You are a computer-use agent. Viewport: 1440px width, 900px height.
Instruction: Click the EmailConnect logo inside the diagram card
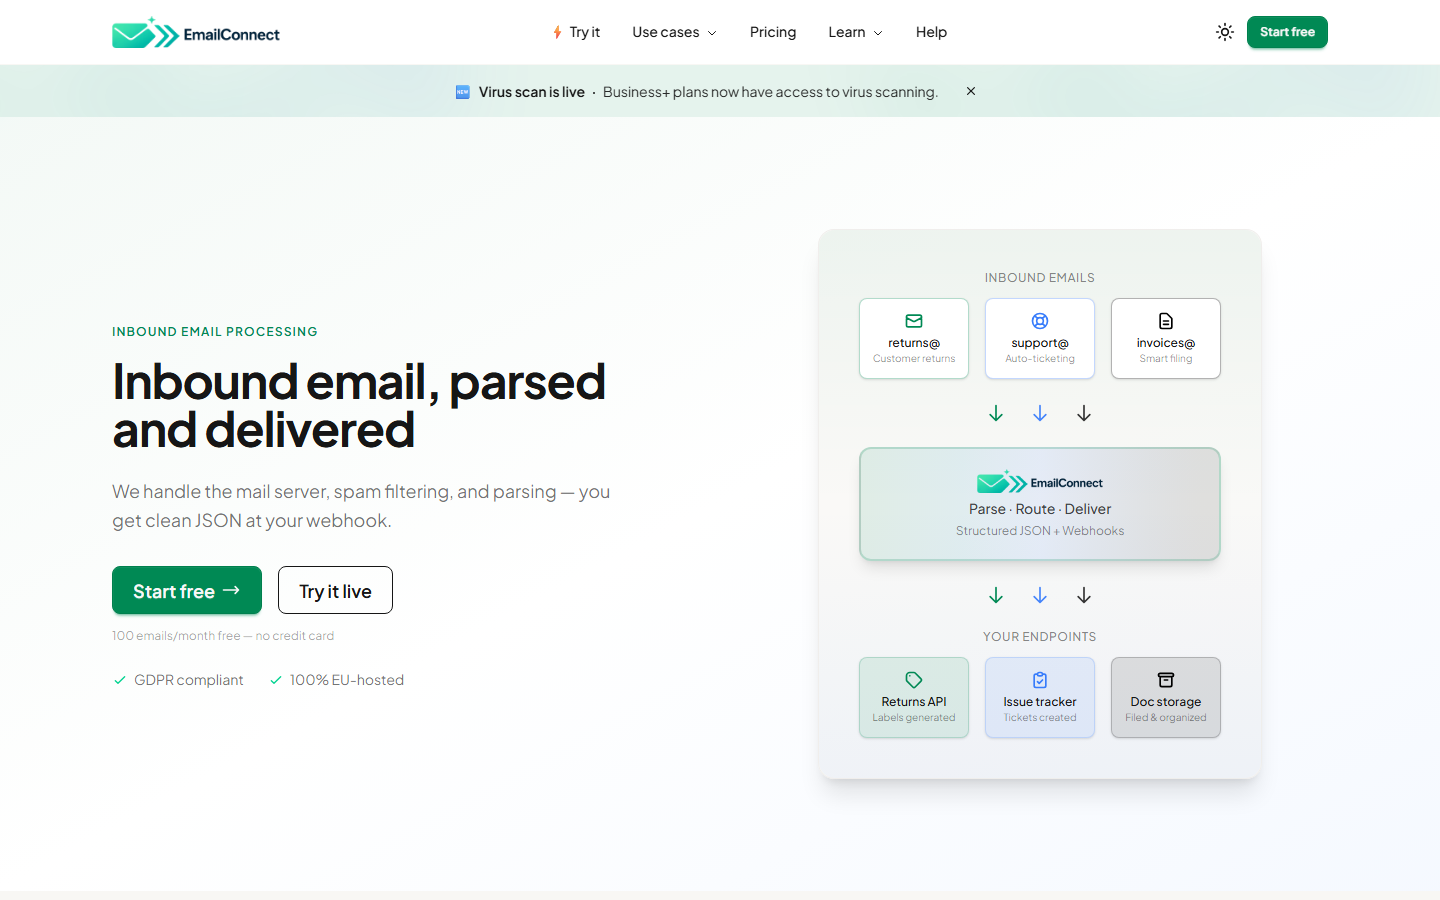pyautogui.click(x=1039, y=482)
